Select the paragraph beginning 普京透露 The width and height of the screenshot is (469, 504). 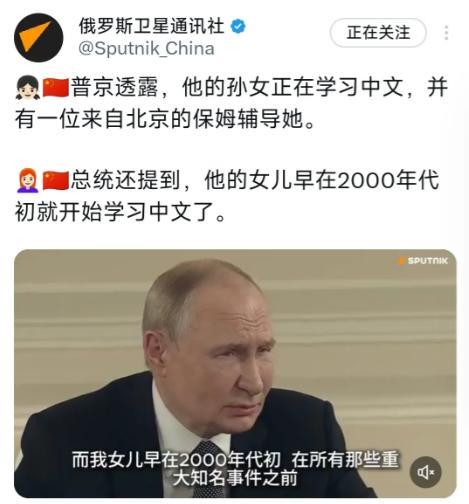pos(231,103)
